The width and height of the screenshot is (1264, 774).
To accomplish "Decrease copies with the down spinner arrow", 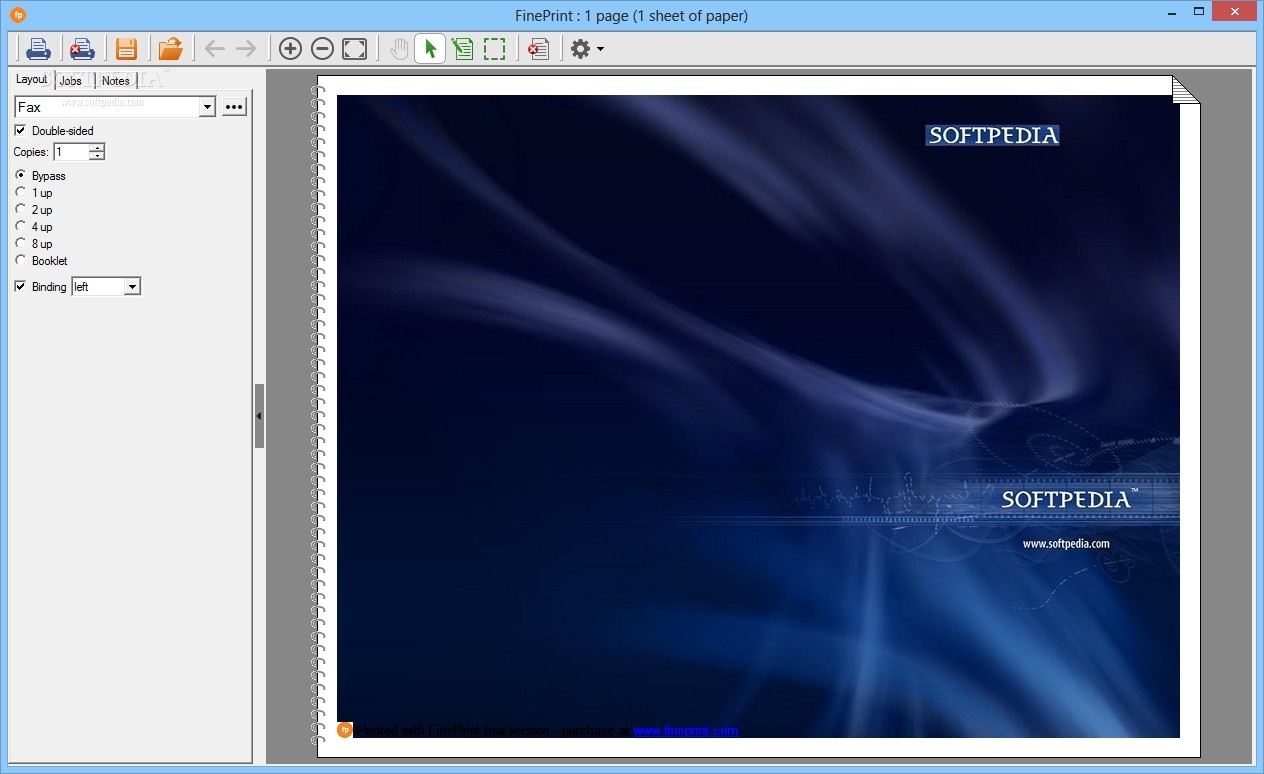I will tap(96, 156).
